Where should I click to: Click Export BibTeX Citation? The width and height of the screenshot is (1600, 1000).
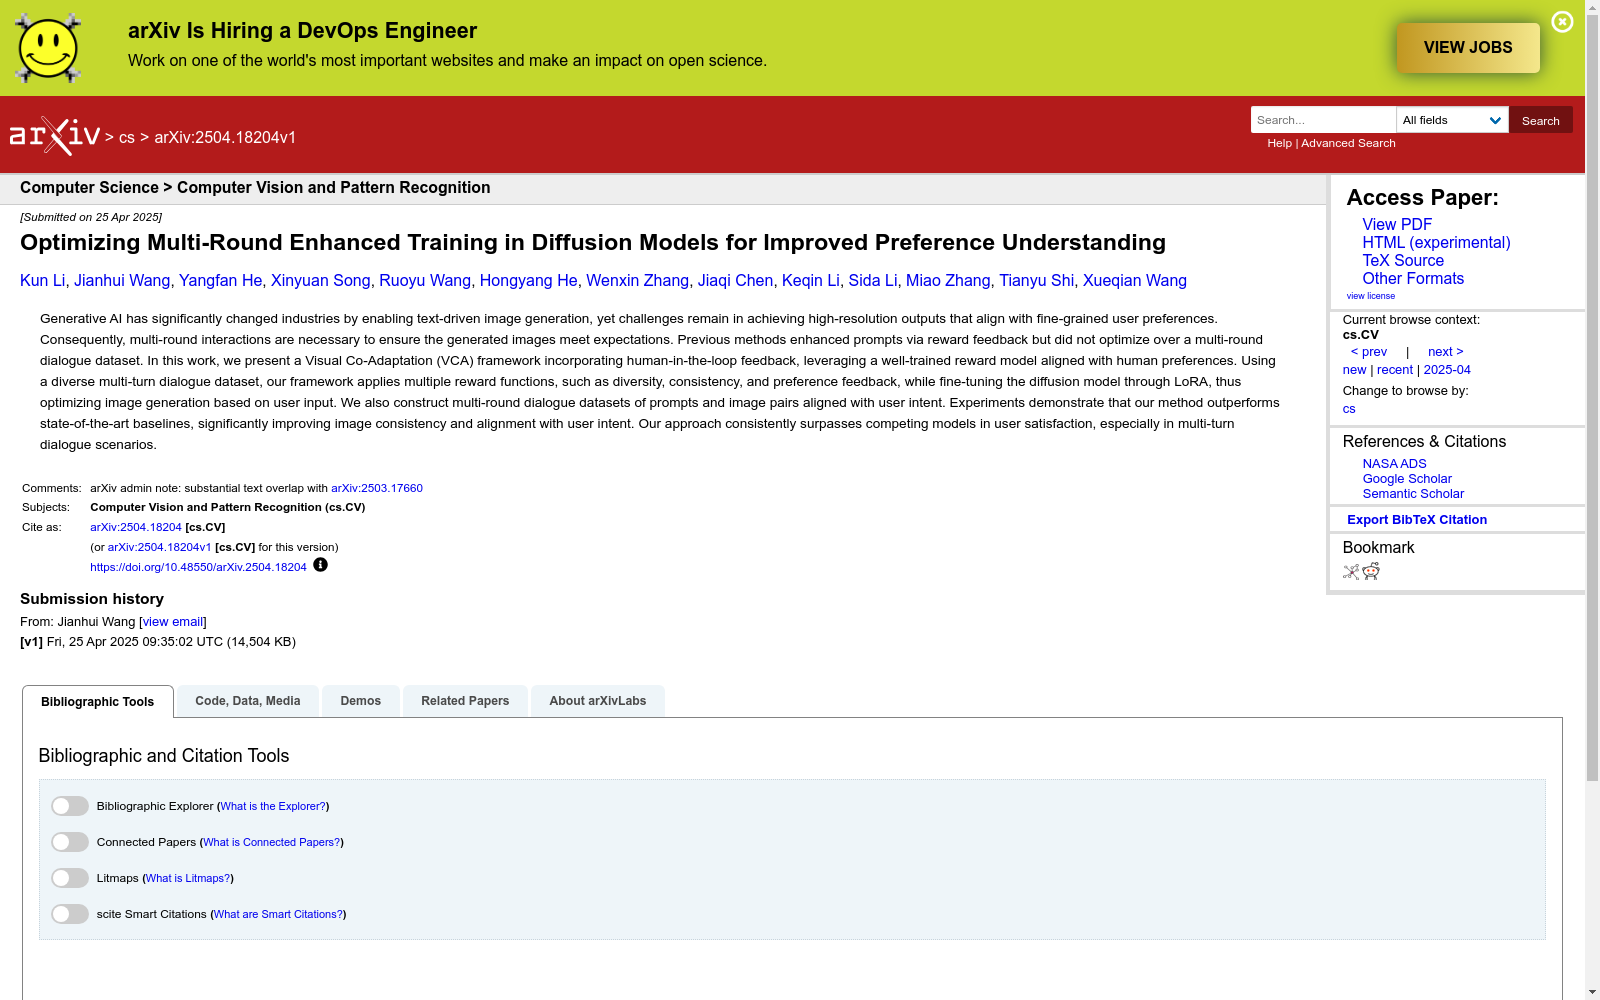click(x=1417, y=520)
